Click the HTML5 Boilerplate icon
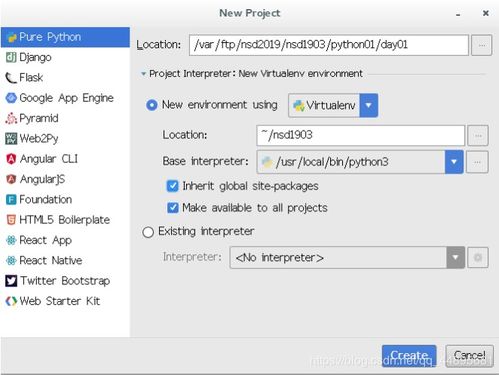499x375 pixels. point(11,220)
